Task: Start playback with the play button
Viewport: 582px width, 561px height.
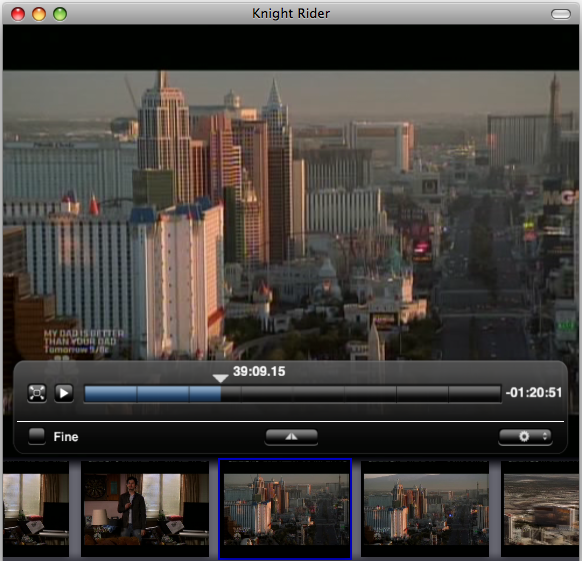Action: click(x=64, y=393)
